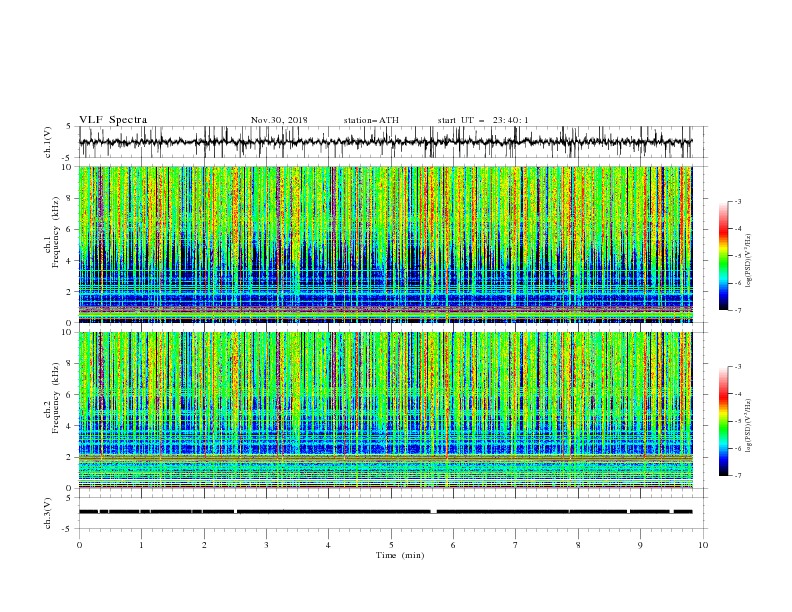Click inside the ch.2 spectrogram plot
Viewport: 792px width, 612px height.
[385, 410]
